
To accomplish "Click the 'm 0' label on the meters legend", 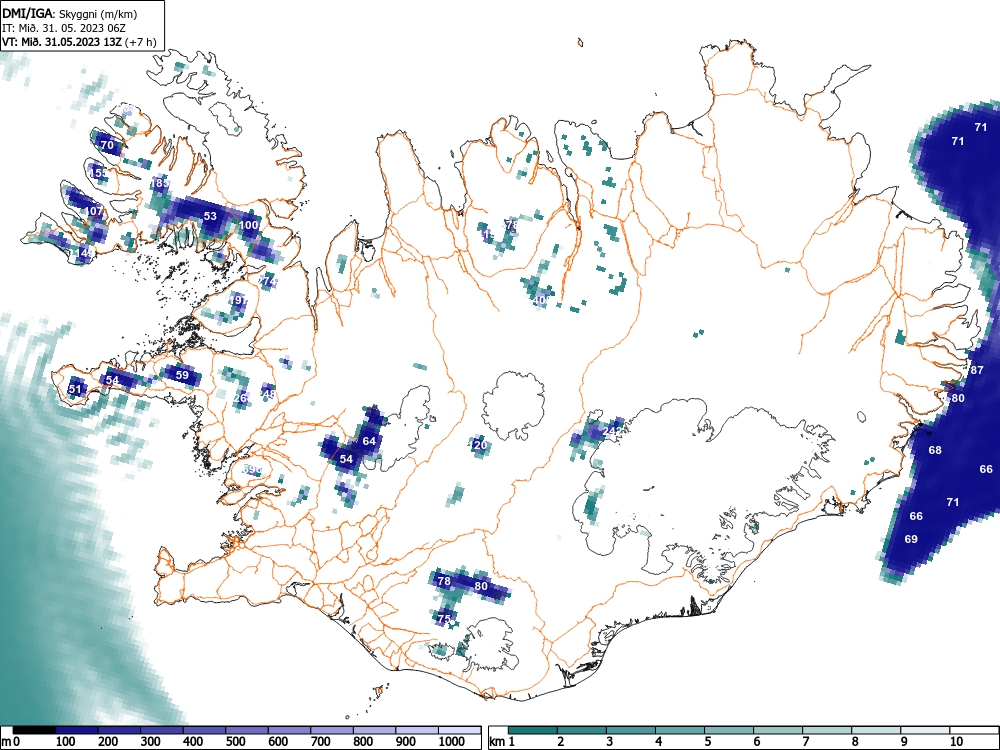I will pyautogui.click(x=11, y=742).
